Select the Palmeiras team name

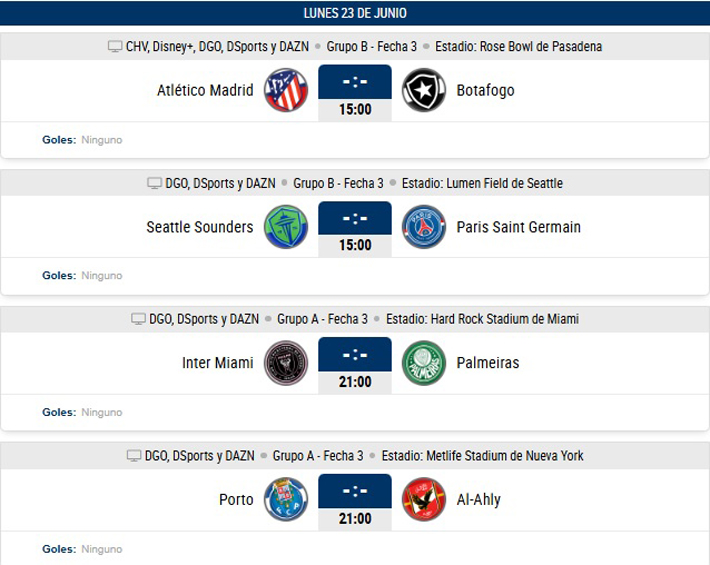click(488, 363)
